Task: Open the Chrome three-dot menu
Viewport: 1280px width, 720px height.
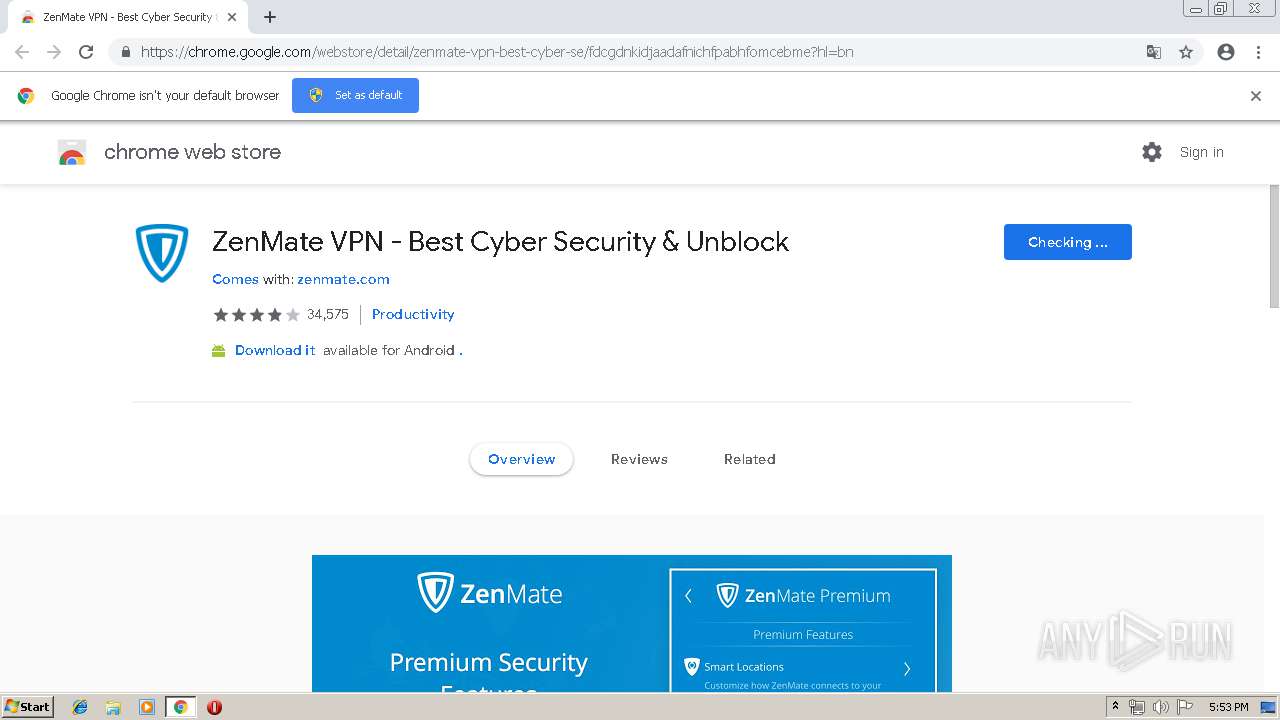Action: coord(1258,52)
